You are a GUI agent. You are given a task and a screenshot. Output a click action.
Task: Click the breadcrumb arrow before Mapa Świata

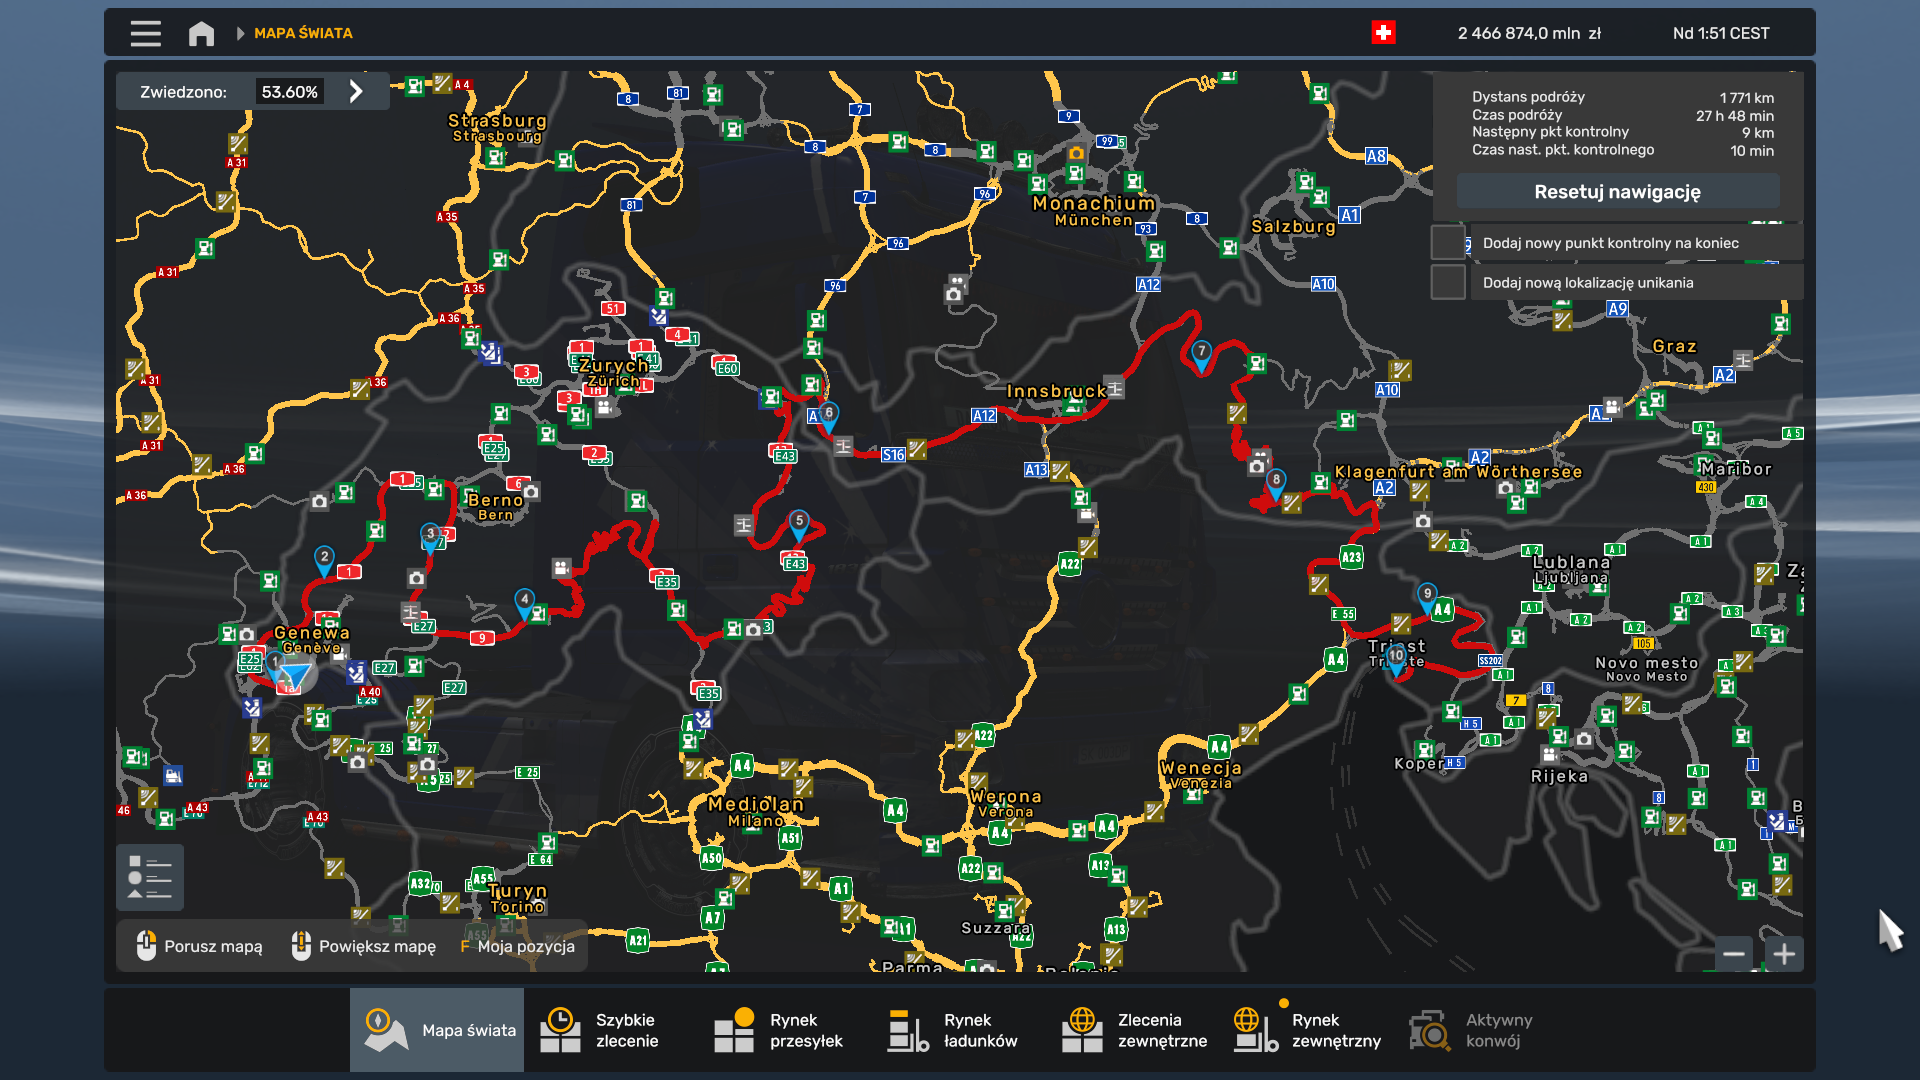[x=240, y=33]
